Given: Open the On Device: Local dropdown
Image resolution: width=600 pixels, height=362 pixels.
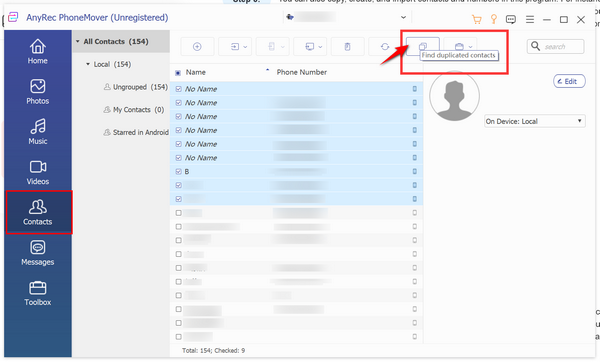Looking at the screenshot, I should [535, 121].
